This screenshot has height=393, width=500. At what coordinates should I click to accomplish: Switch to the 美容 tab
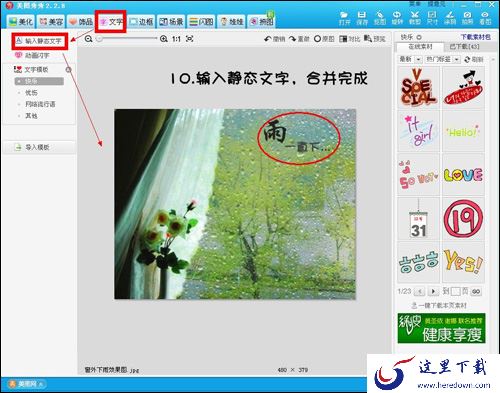pyautogui.click(x=51, y=22)
